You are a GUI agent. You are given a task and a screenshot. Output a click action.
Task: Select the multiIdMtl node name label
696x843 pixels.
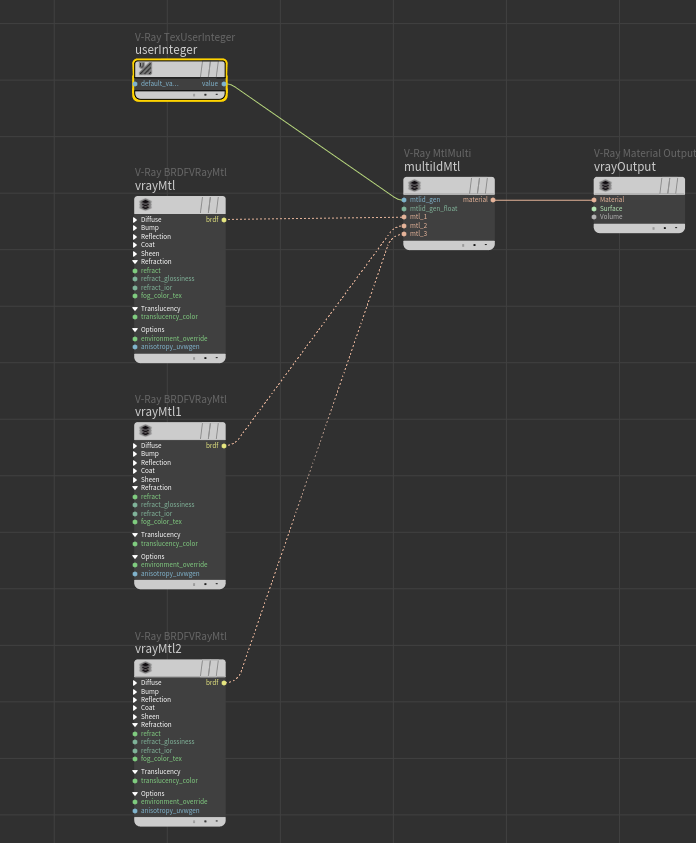[x=432, y=167]
